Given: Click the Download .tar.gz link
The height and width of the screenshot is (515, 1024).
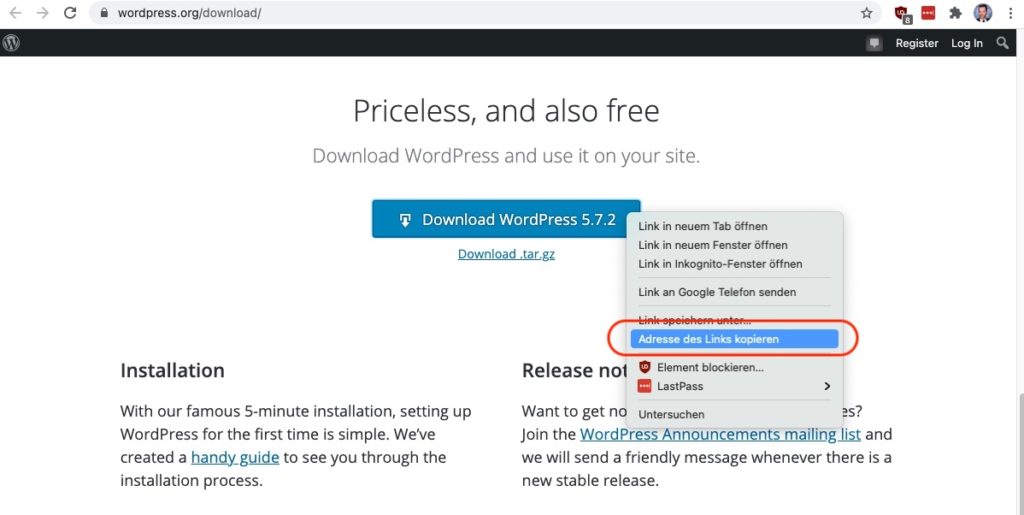Looking at the screenshot, I should [506, 254].
